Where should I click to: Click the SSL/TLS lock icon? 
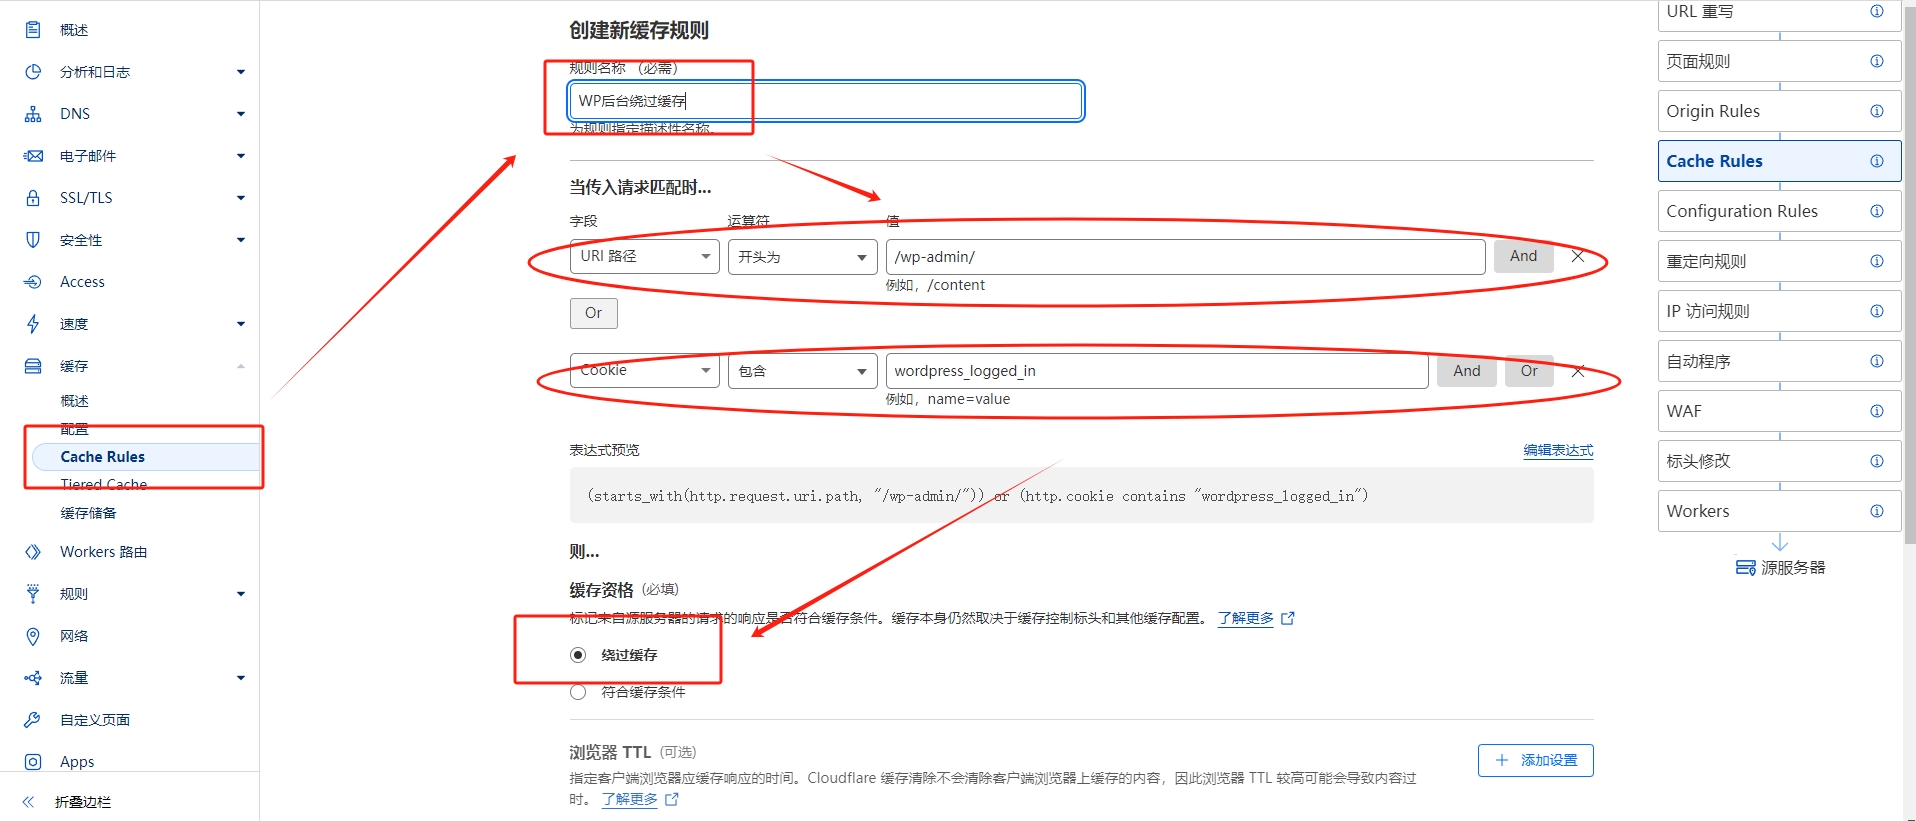tap(33, 198)
